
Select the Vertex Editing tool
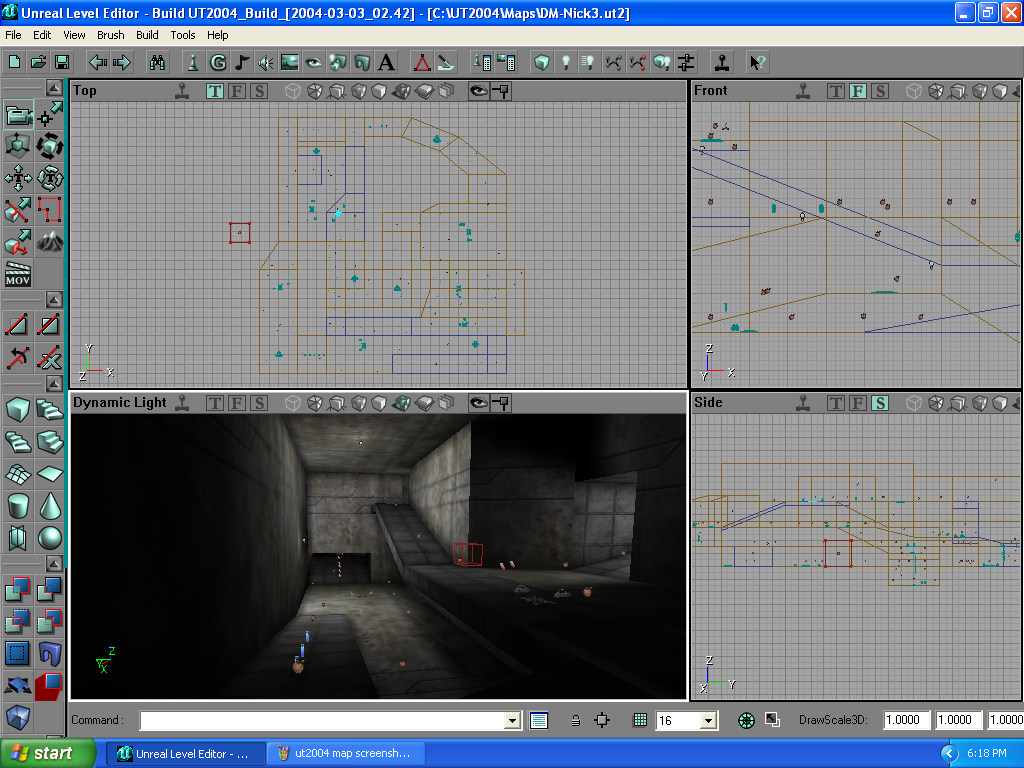pos(50,115)
